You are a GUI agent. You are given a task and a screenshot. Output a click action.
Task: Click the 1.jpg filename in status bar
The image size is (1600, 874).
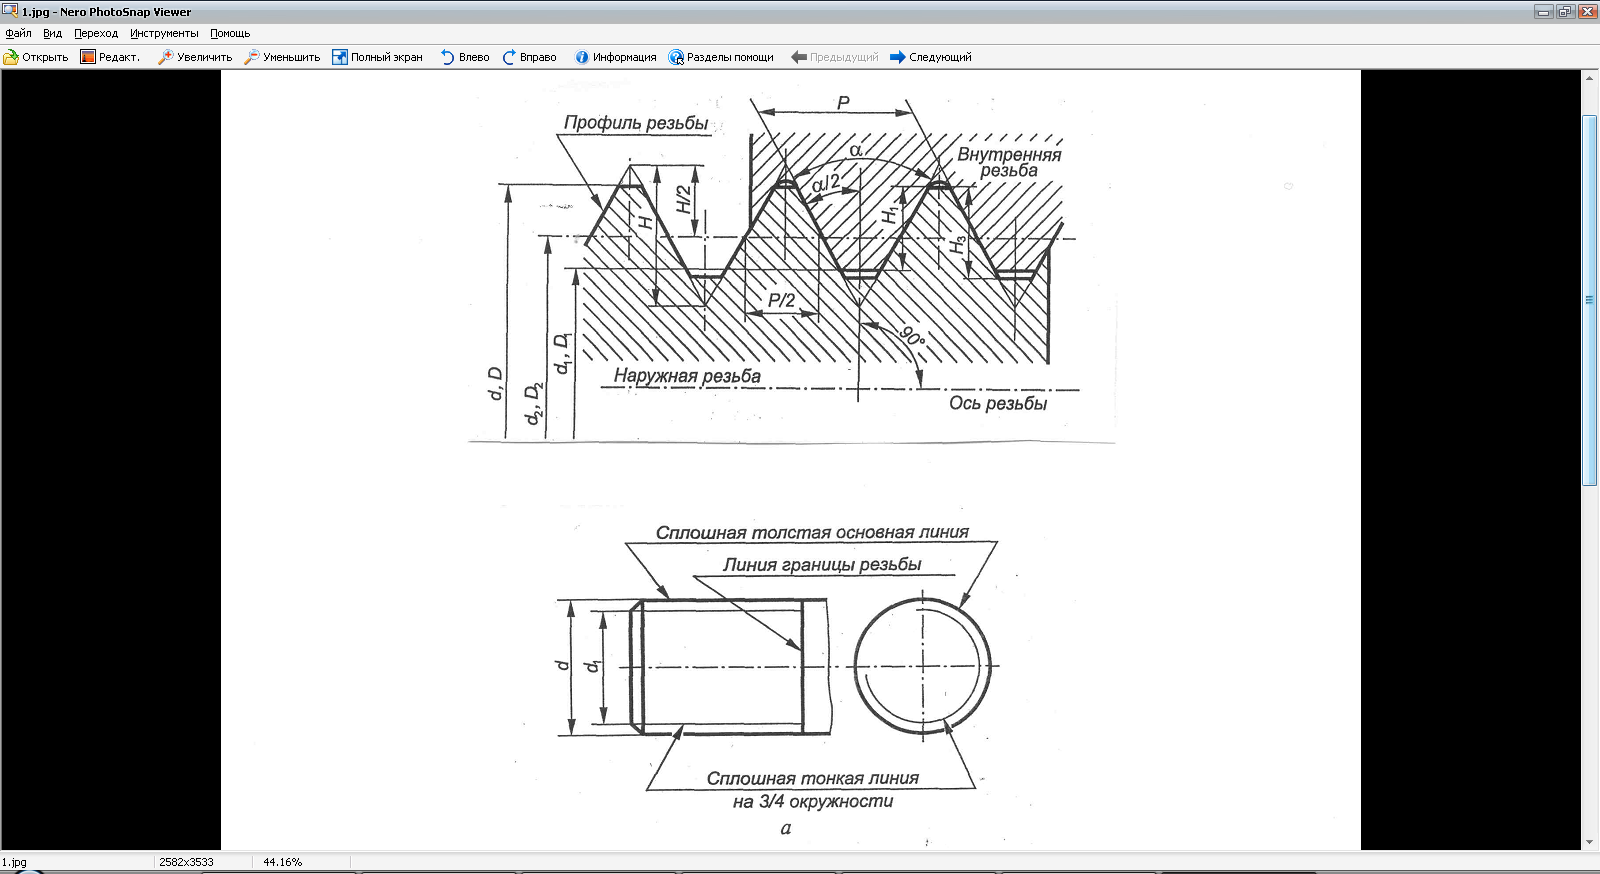(x=14, y=862)
